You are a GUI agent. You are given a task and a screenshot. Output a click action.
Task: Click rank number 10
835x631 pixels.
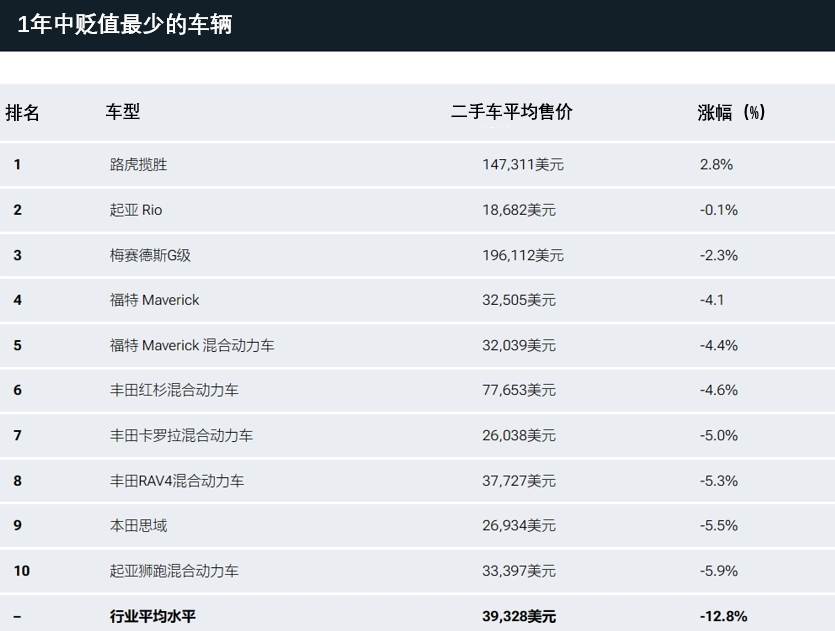click(22, 571)
